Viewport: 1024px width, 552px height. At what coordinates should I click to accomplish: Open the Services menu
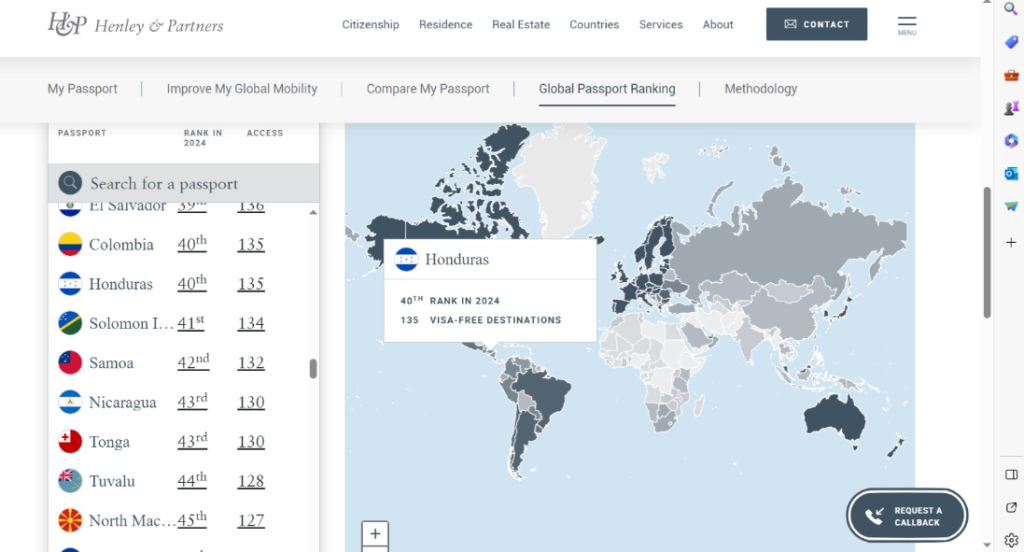pyautogui.click(x=660, y=24)
